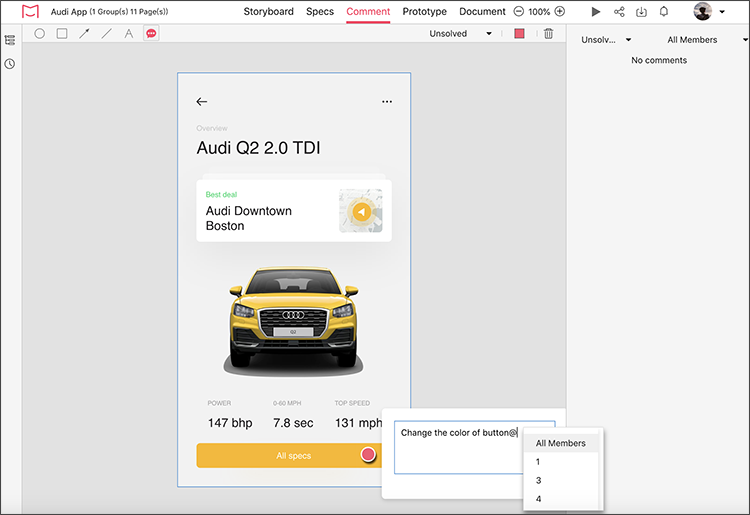Mention member 4 in the list
This screenshot has height=515, width=750.
point(561,499)
